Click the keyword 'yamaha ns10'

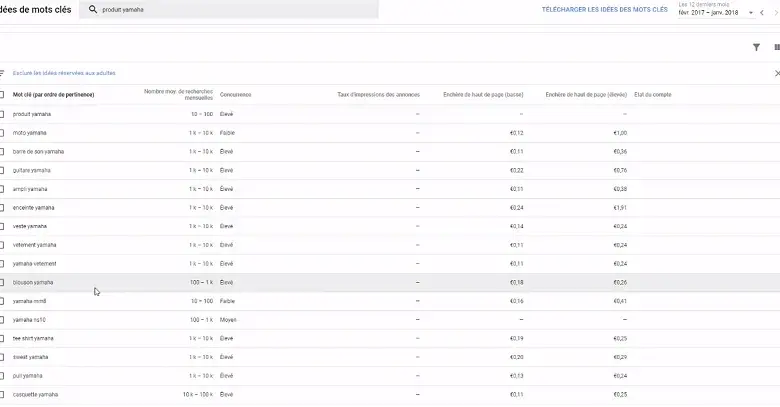click(x=29, y=320)
